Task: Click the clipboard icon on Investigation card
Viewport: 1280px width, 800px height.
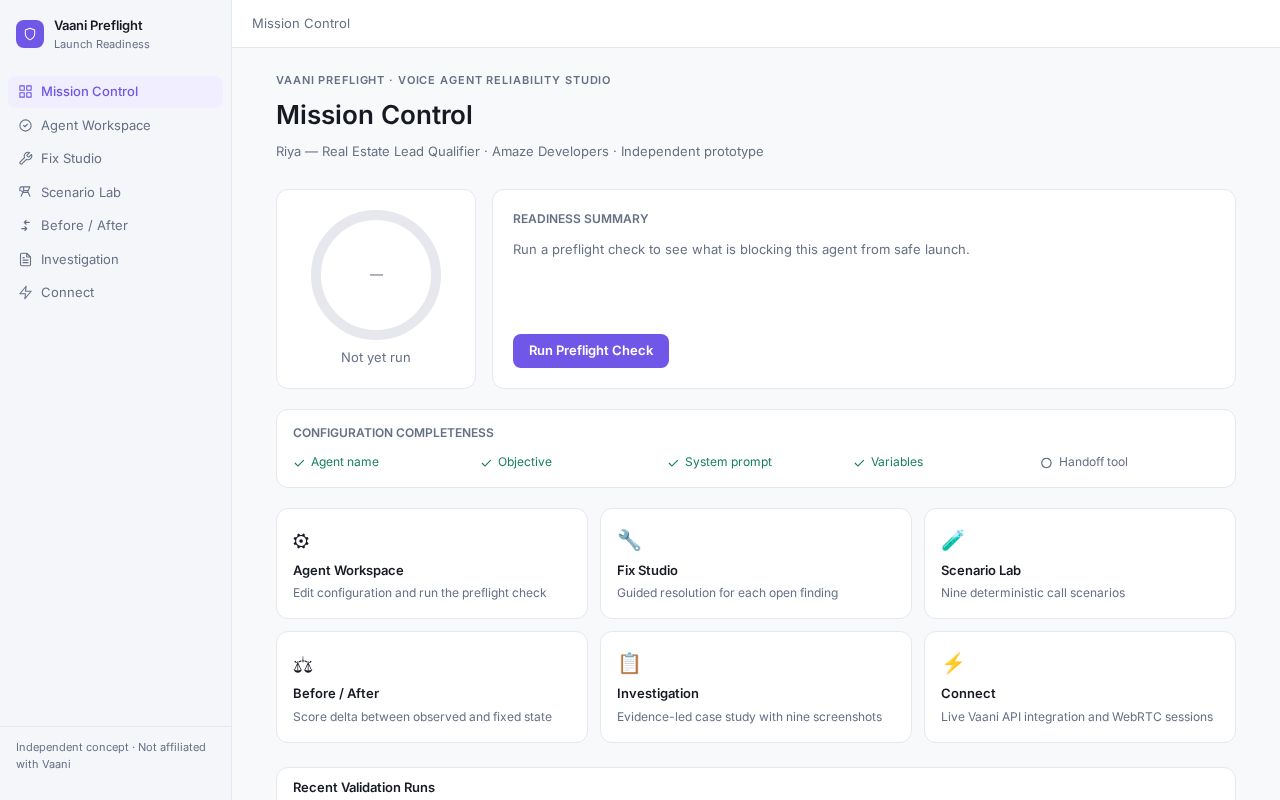Action: click(629, 663)
